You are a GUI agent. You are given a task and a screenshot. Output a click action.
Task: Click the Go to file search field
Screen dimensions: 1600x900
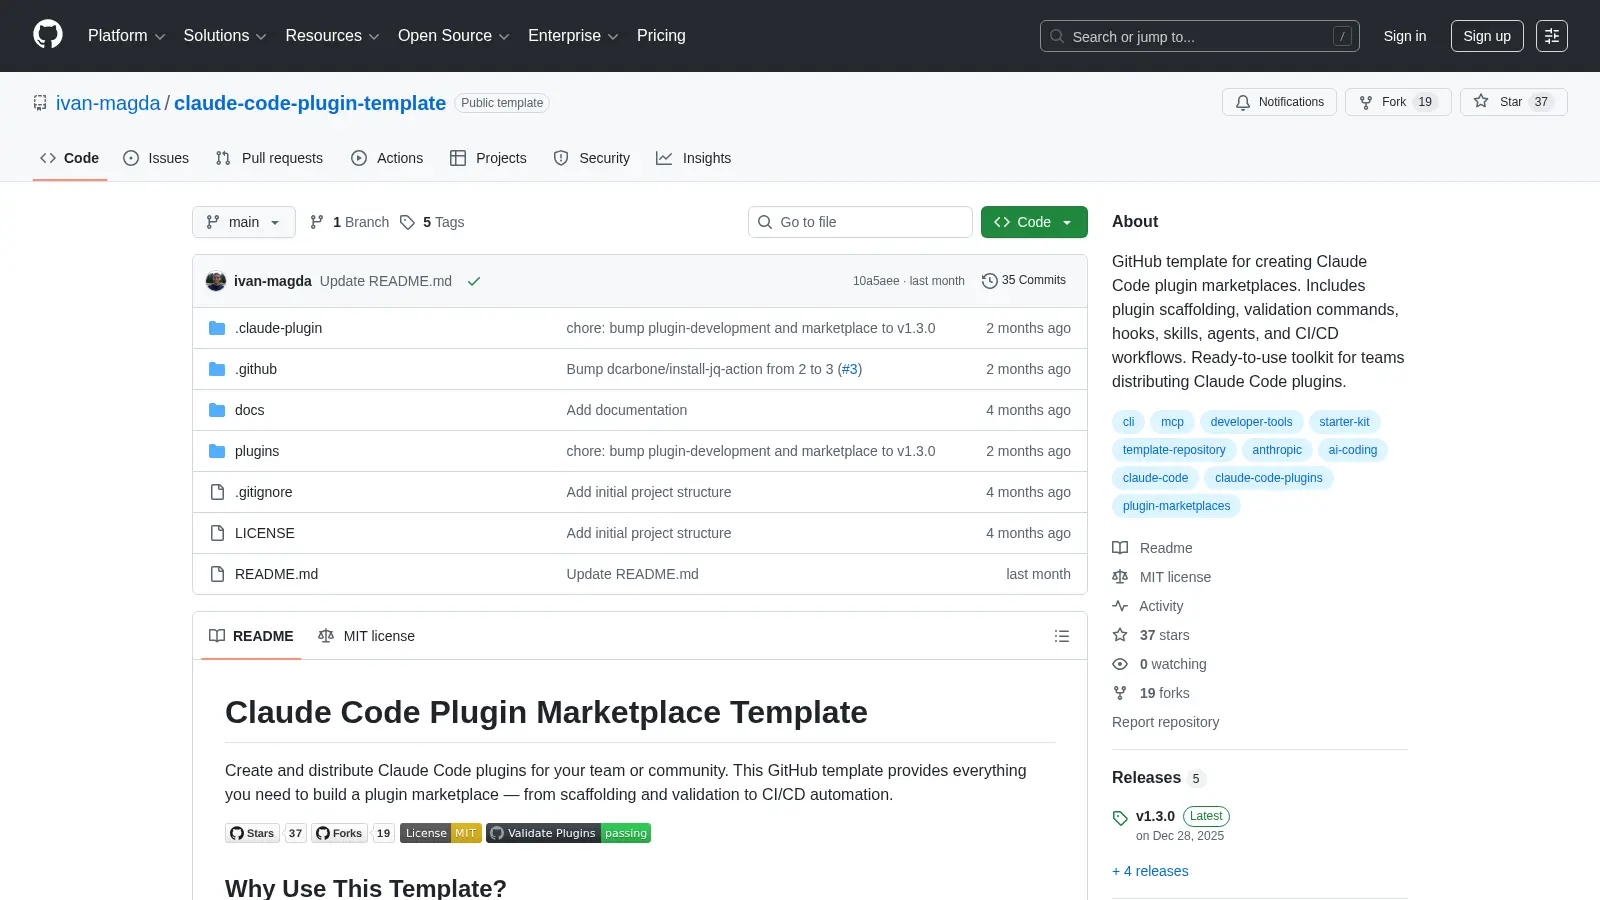(x=860, y=222)
